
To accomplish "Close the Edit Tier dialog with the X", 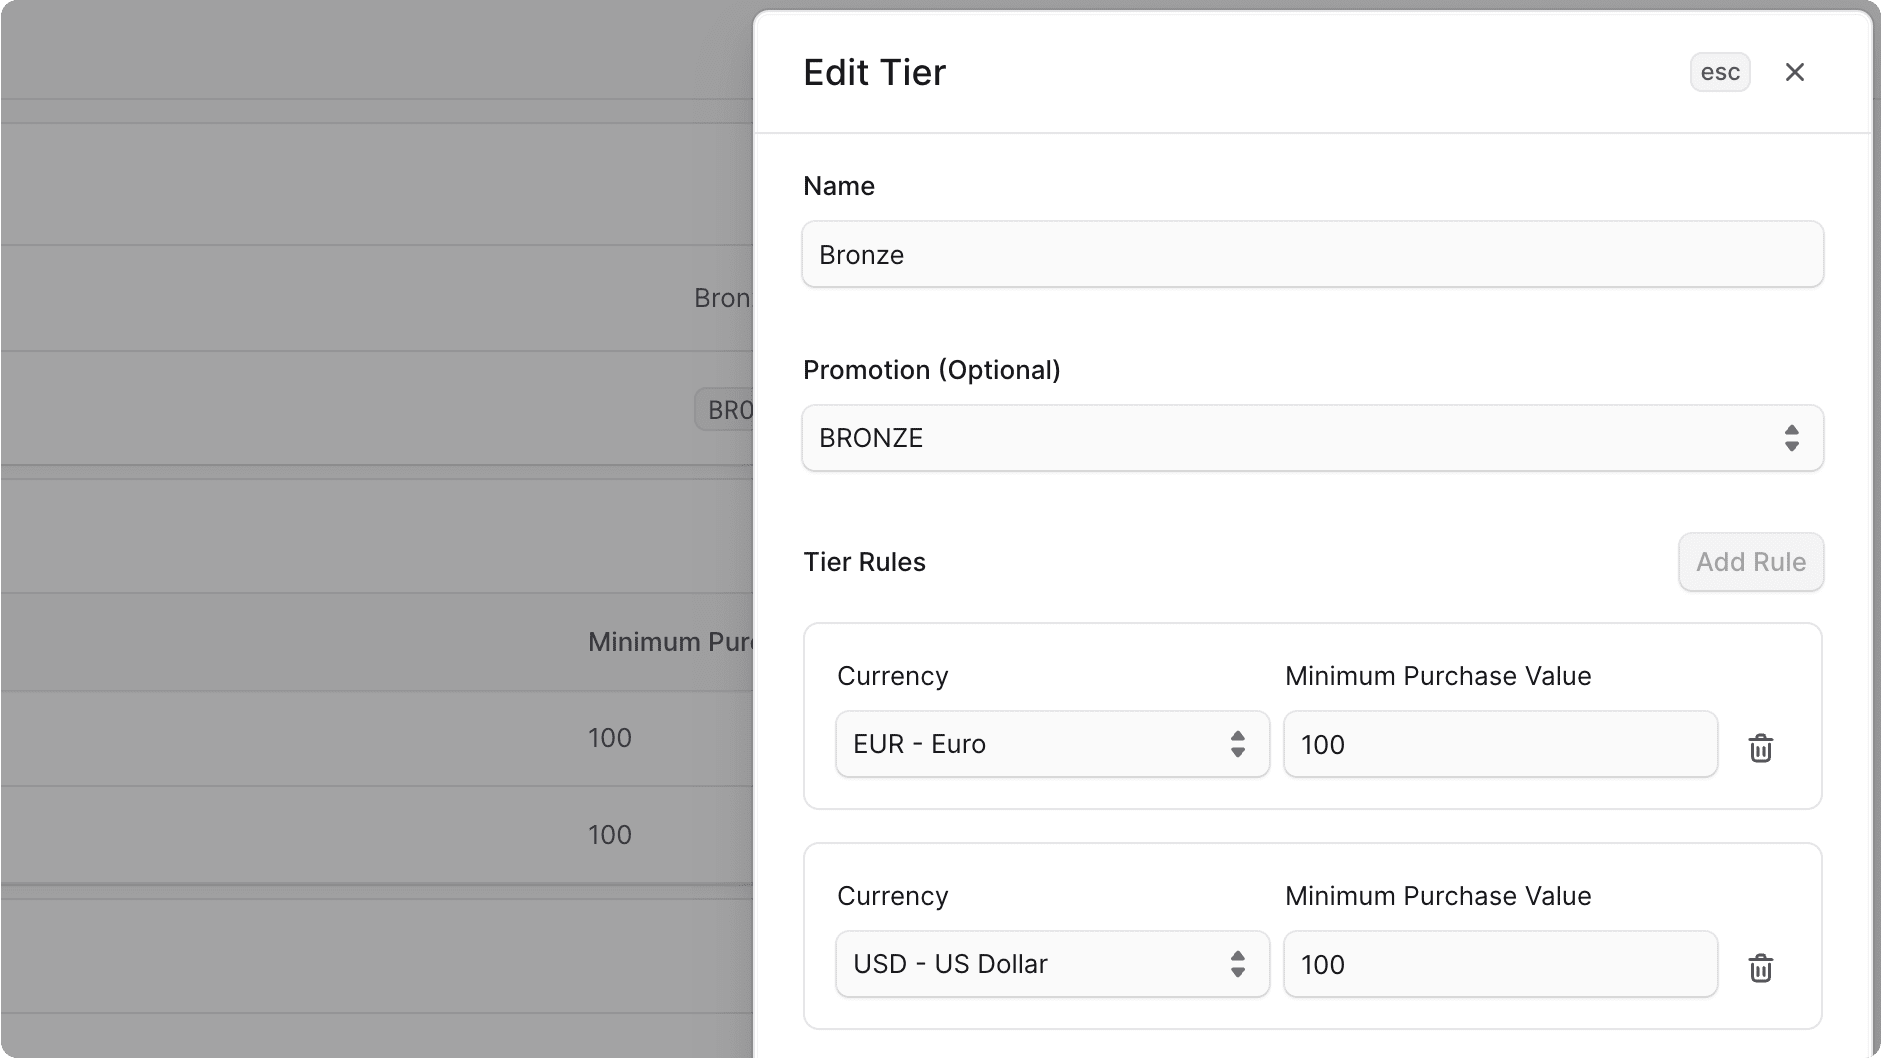I will 1795,71.
